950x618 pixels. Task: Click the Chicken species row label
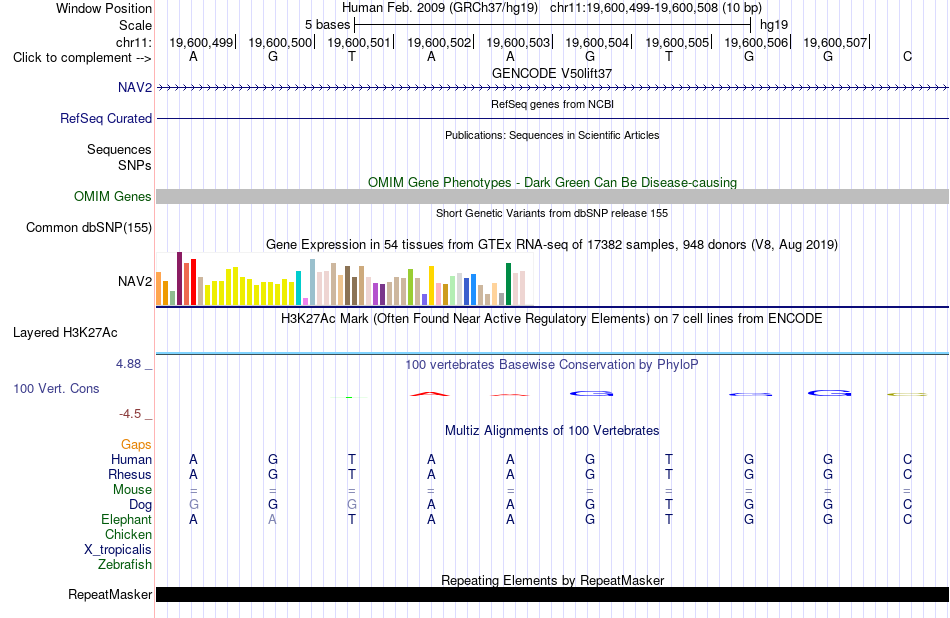[x=128, y=534]
